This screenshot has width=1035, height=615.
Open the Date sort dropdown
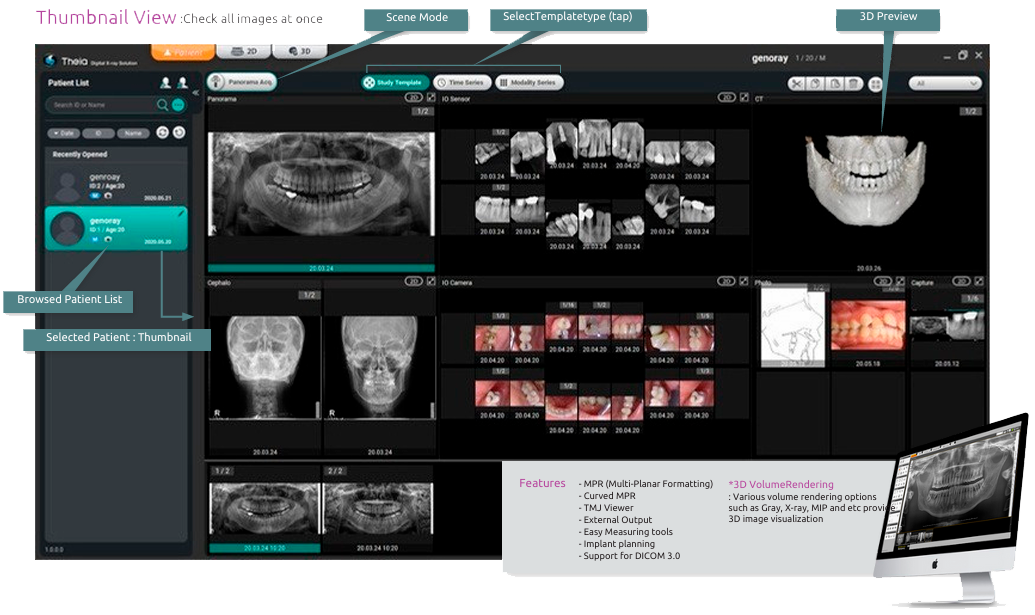tap(62, 132)
